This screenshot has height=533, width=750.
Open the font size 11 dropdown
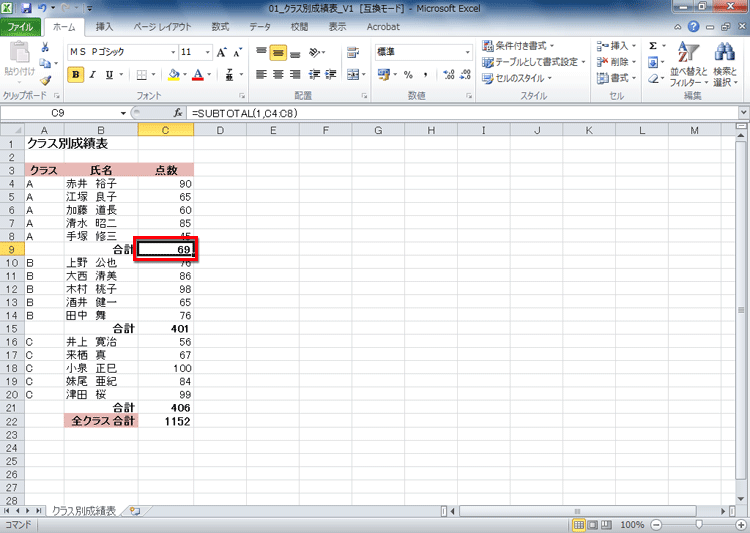pyautogui.click(x=208, y=52)
